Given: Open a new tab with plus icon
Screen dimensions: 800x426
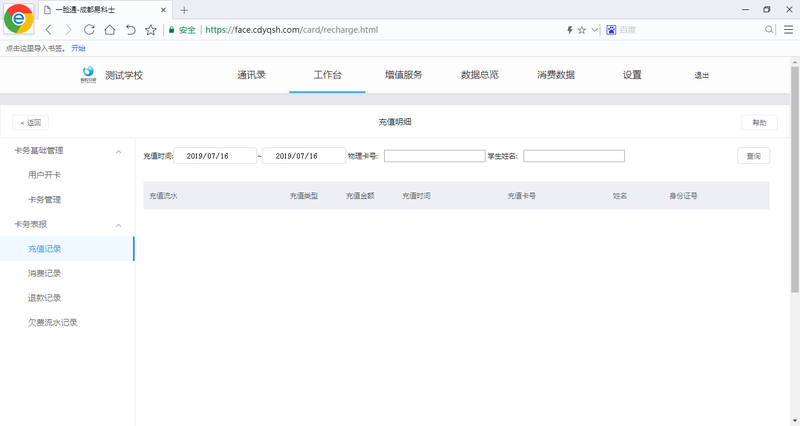Looking at the screenshot, I should [x=184, y=10].
